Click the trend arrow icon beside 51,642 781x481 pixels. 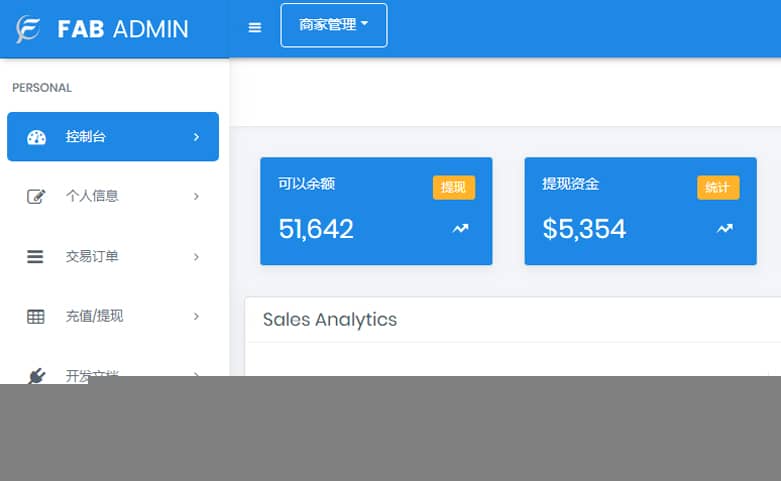click(460, 229)
